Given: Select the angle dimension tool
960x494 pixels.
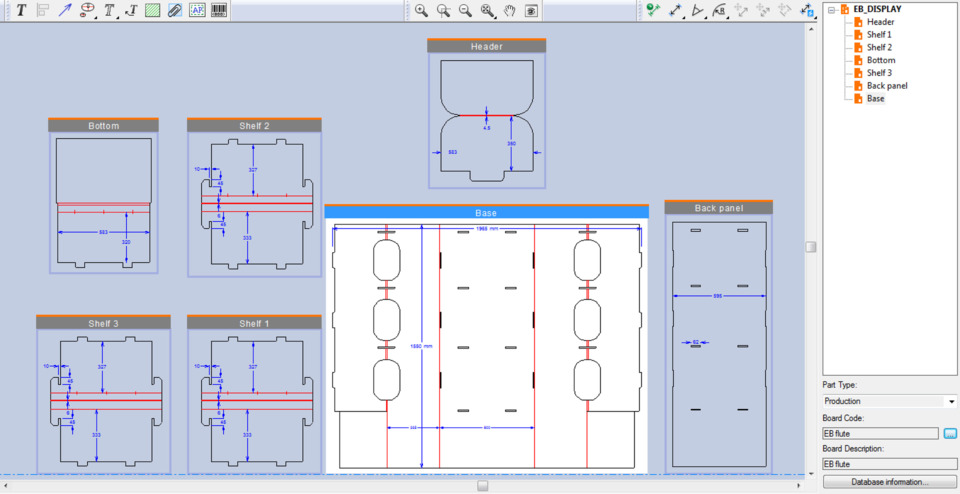Looking at the screenshot, I should [697, 10].
